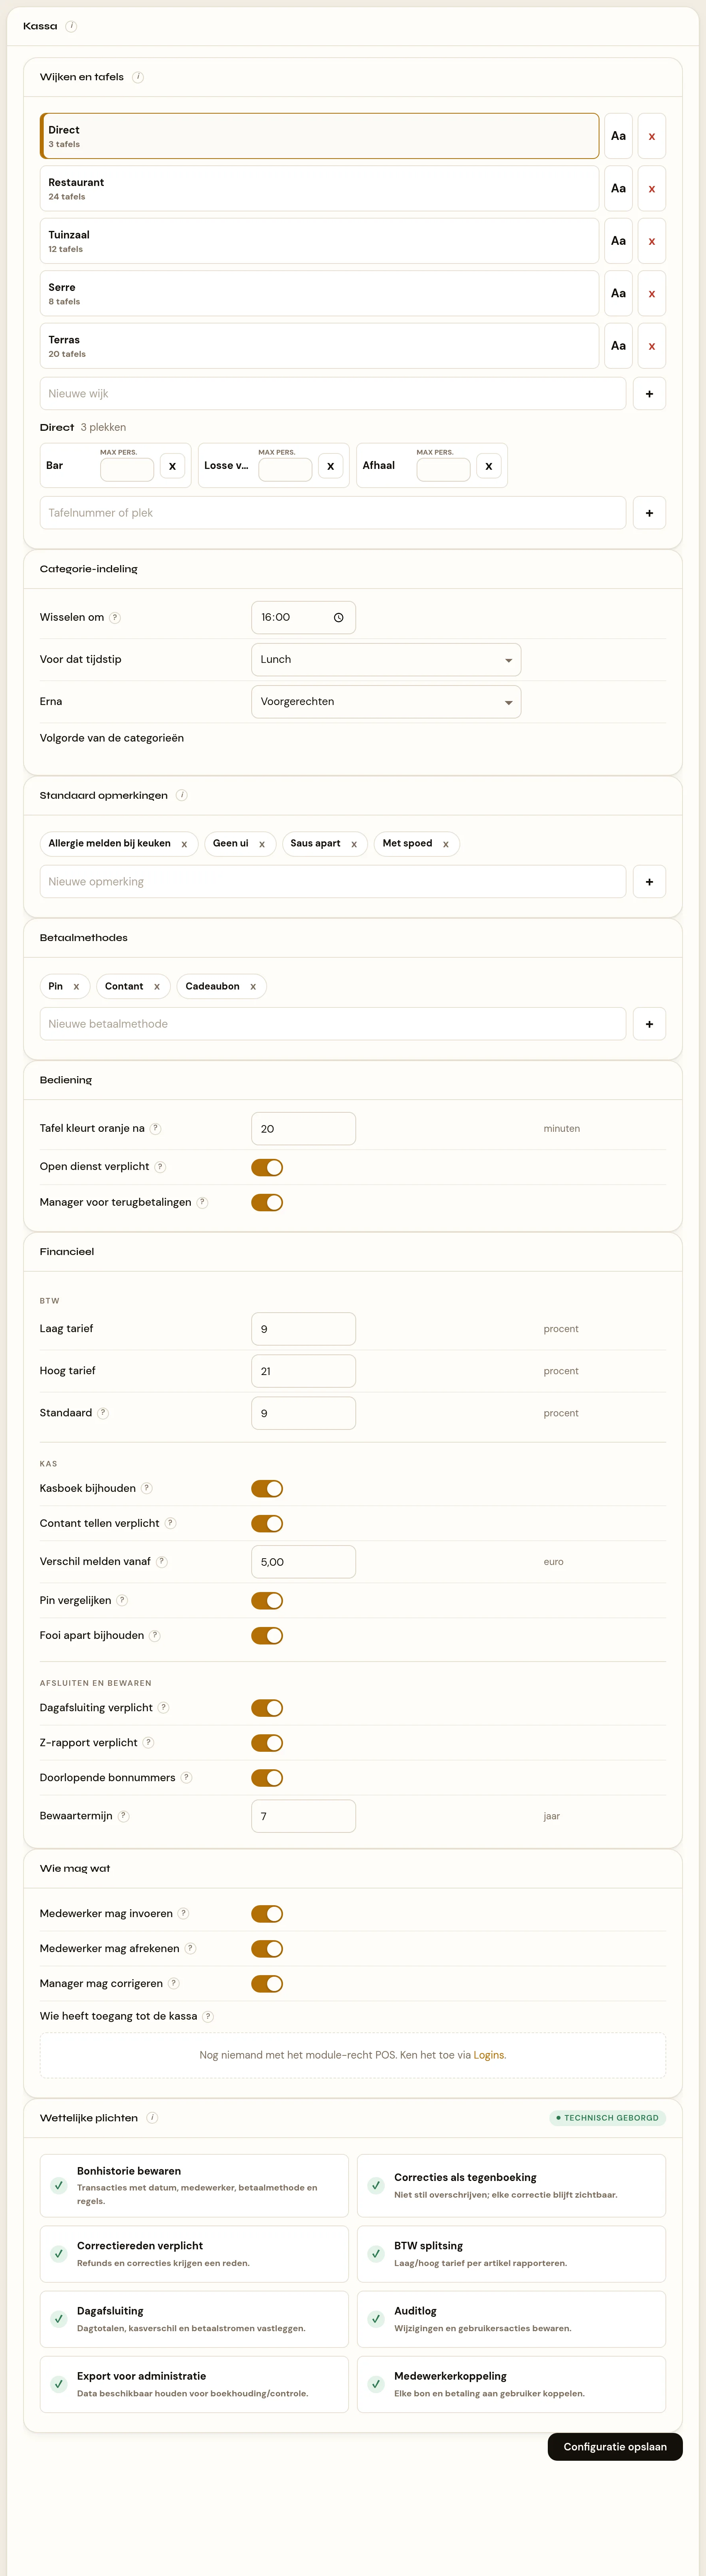Remove the Bar table spot

172,466
